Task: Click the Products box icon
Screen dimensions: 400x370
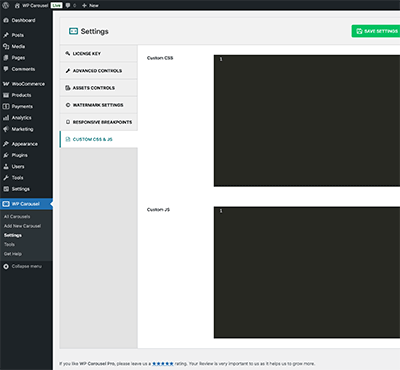Action: [x=6, y=95]
